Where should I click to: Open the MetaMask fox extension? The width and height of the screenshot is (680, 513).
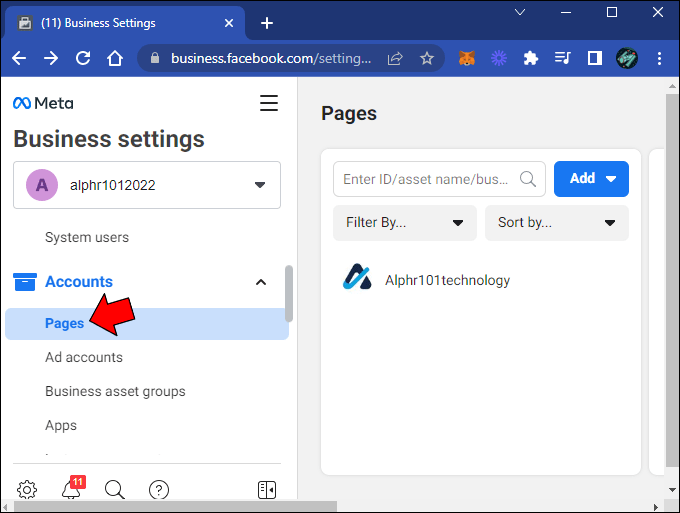pyautogui.click(x=467, y=58)
